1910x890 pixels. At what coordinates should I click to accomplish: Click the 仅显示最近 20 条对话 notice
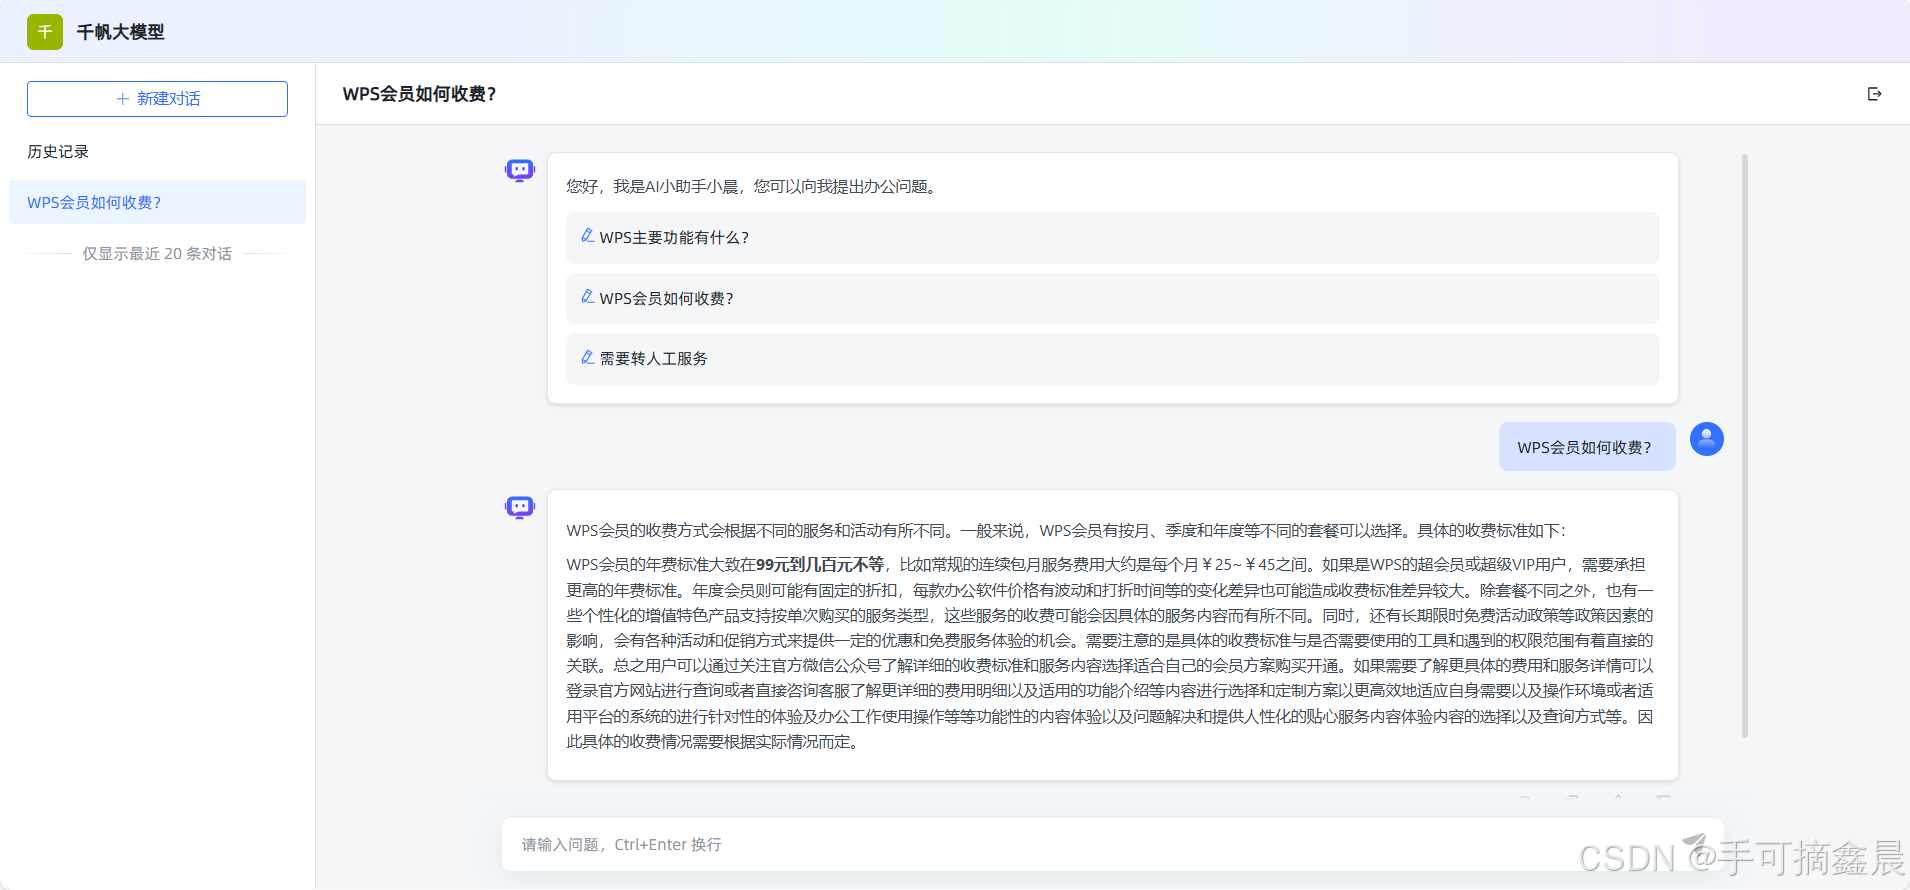(x=157, y=253)
